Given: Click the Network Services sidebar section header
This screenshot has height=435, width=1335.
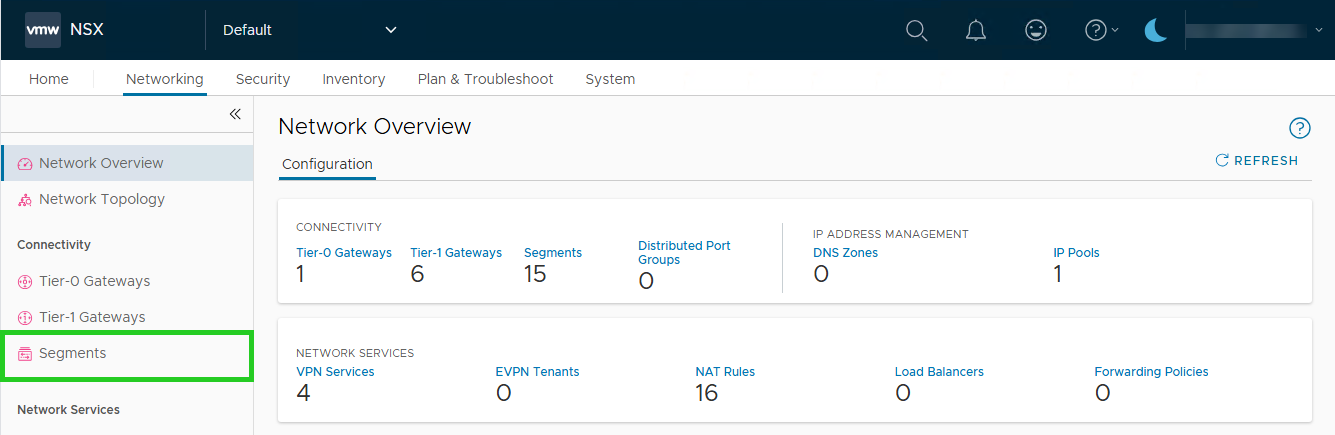Looking at the screenshot, I should 68,410.
